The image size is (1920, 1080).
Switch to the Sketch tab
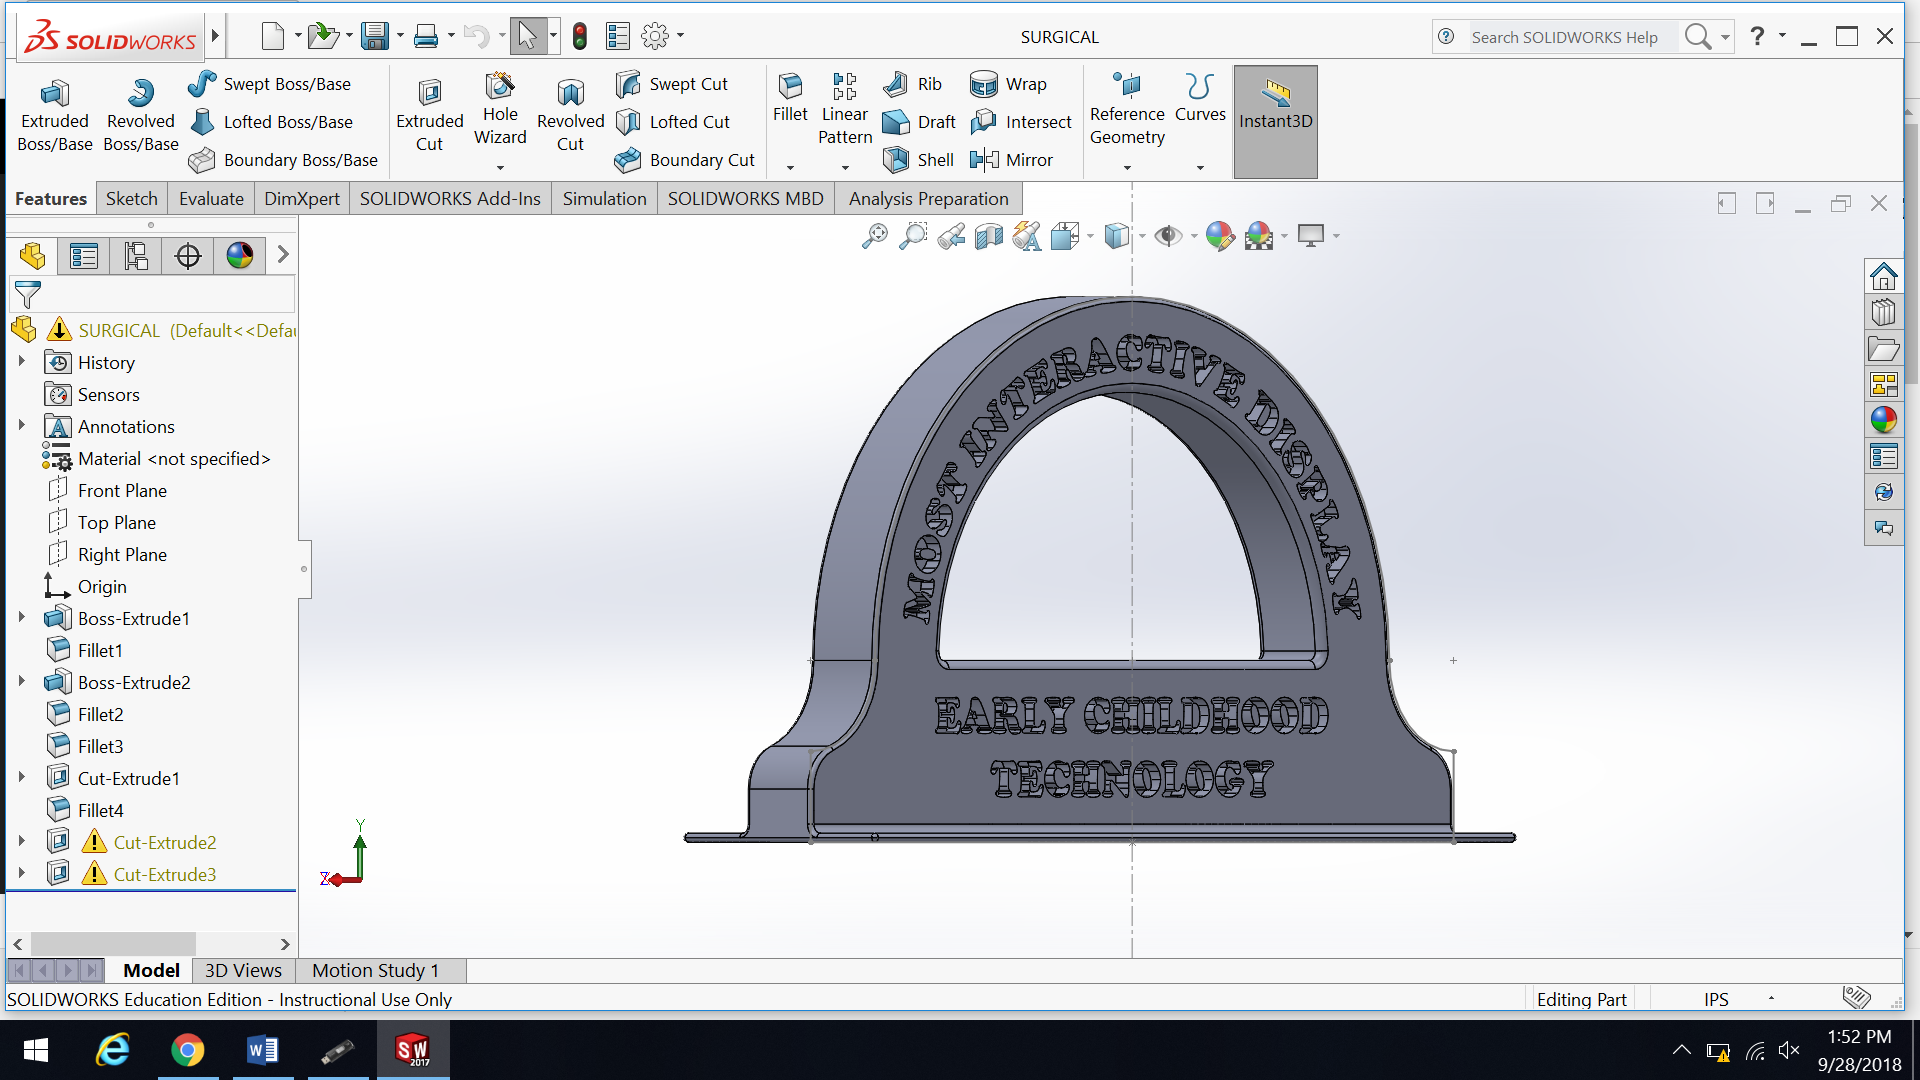[x=132, y=199]
